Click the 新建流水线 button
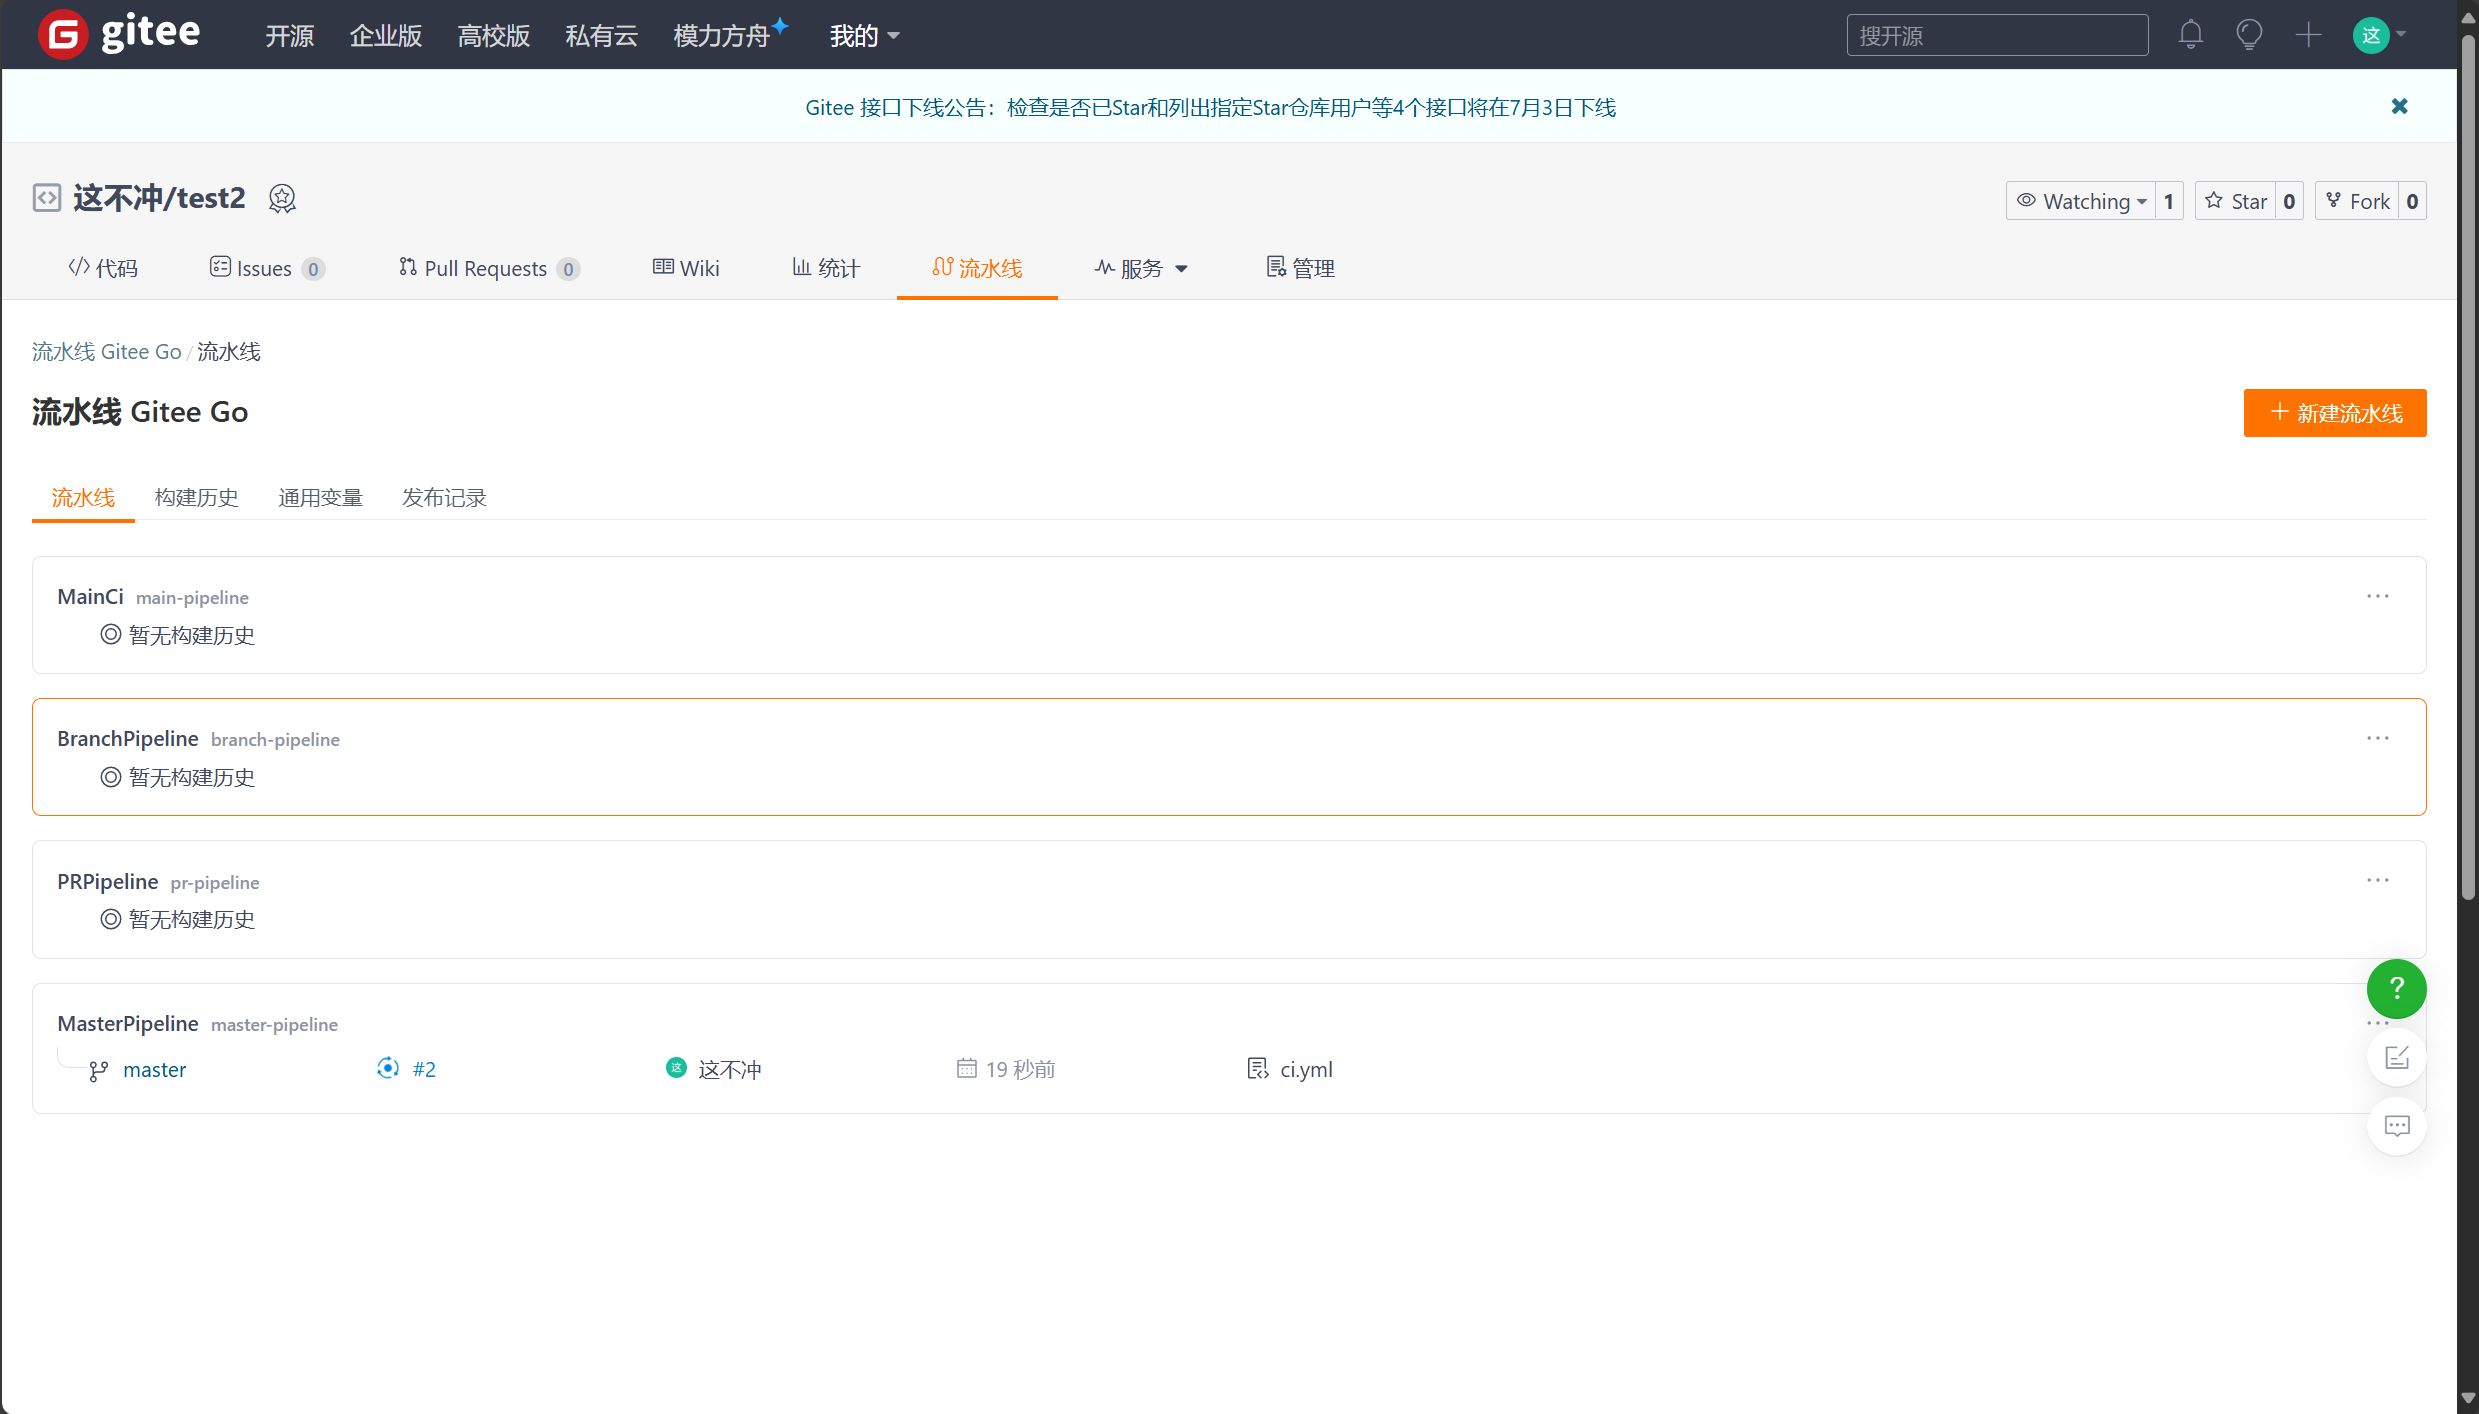 point(2334,413)
